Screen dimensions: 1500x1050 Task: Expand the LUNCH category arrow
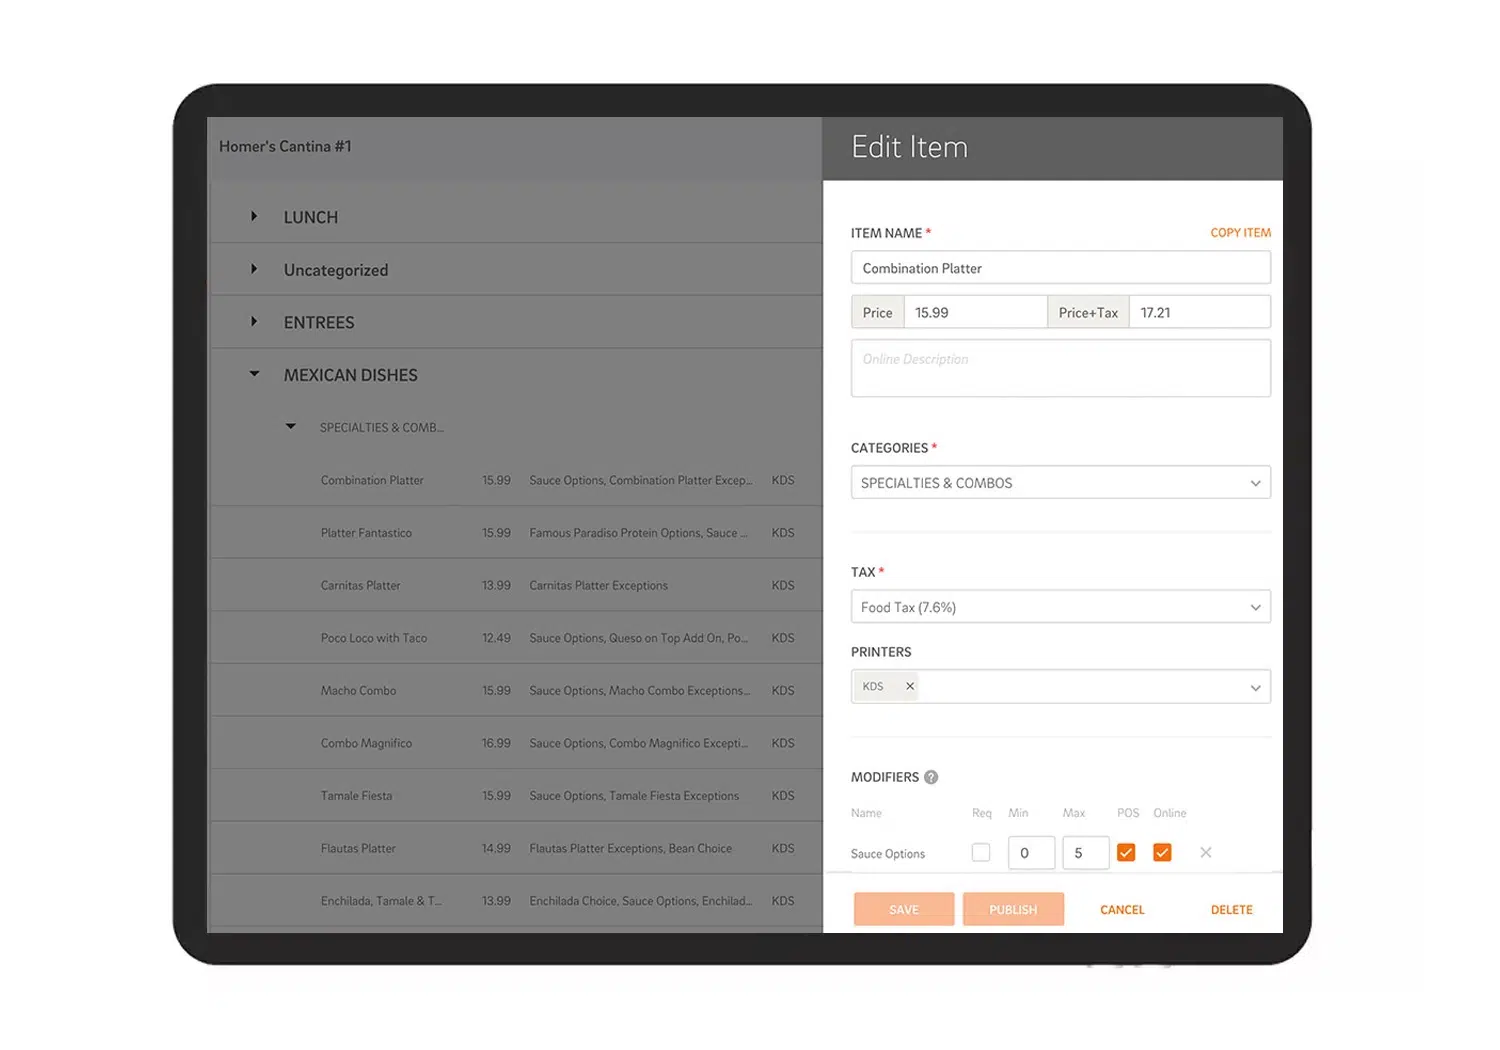(x=254, y=216)
